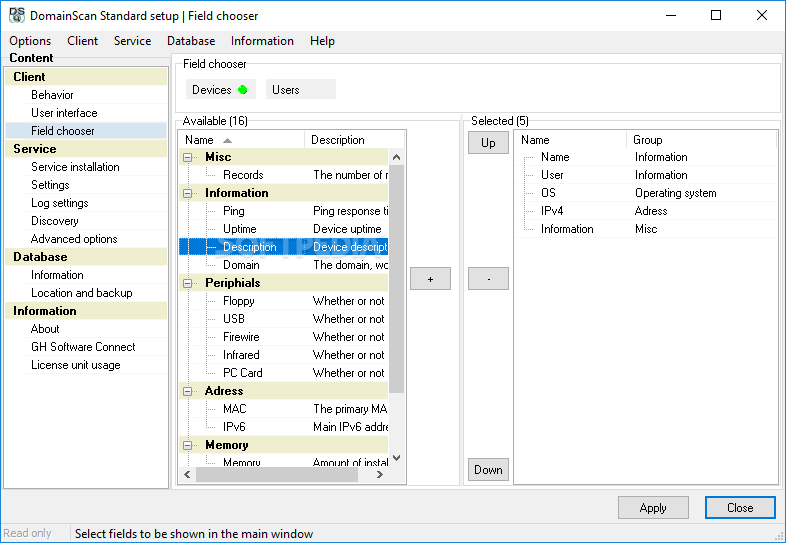This screenshot has height=543, width=786.
Task: Open Service installation page
Action: point(75,167)
